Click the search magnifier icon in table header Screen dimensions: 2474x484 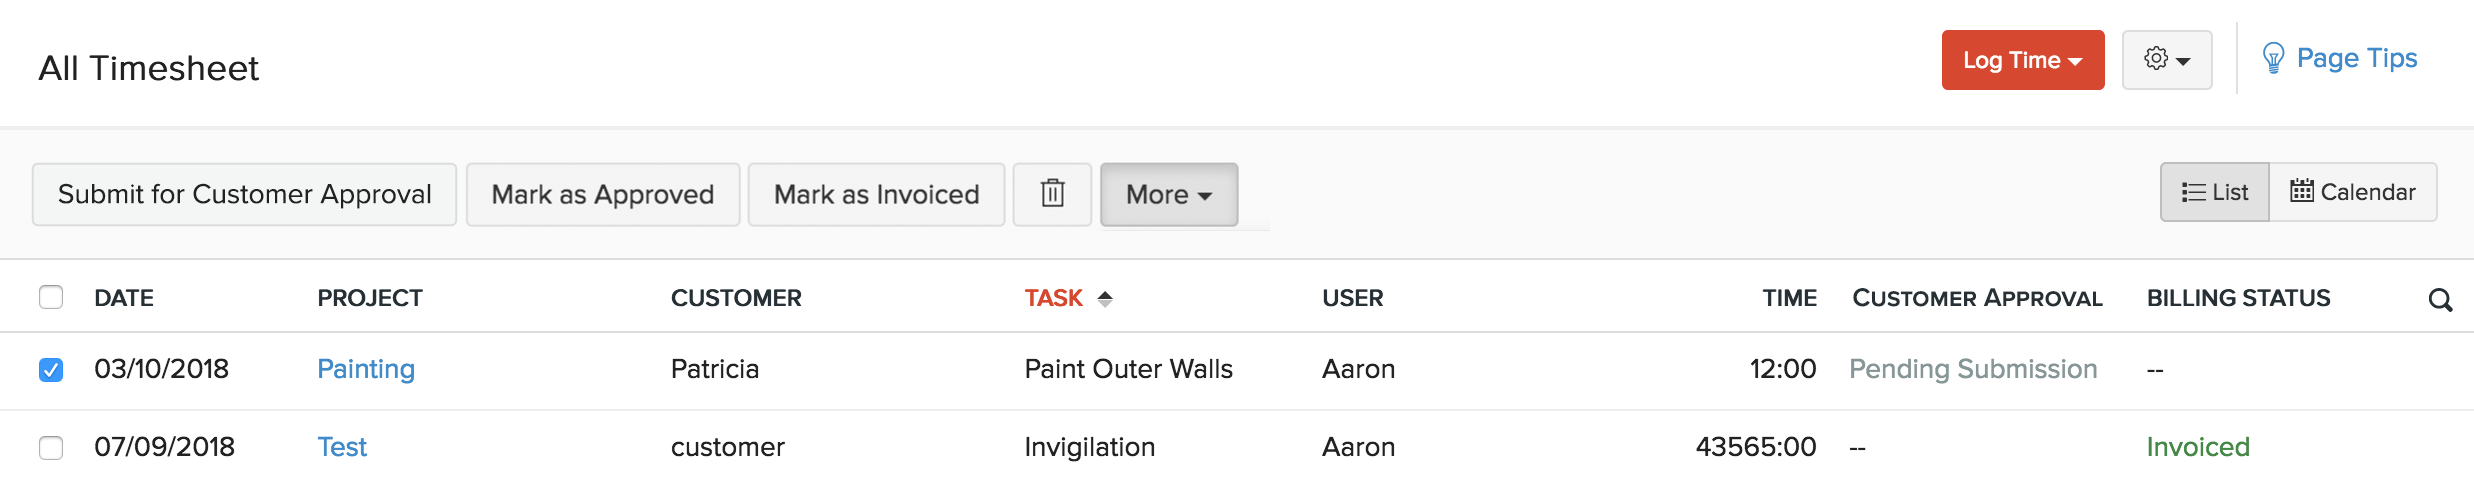pos(2440,300)
